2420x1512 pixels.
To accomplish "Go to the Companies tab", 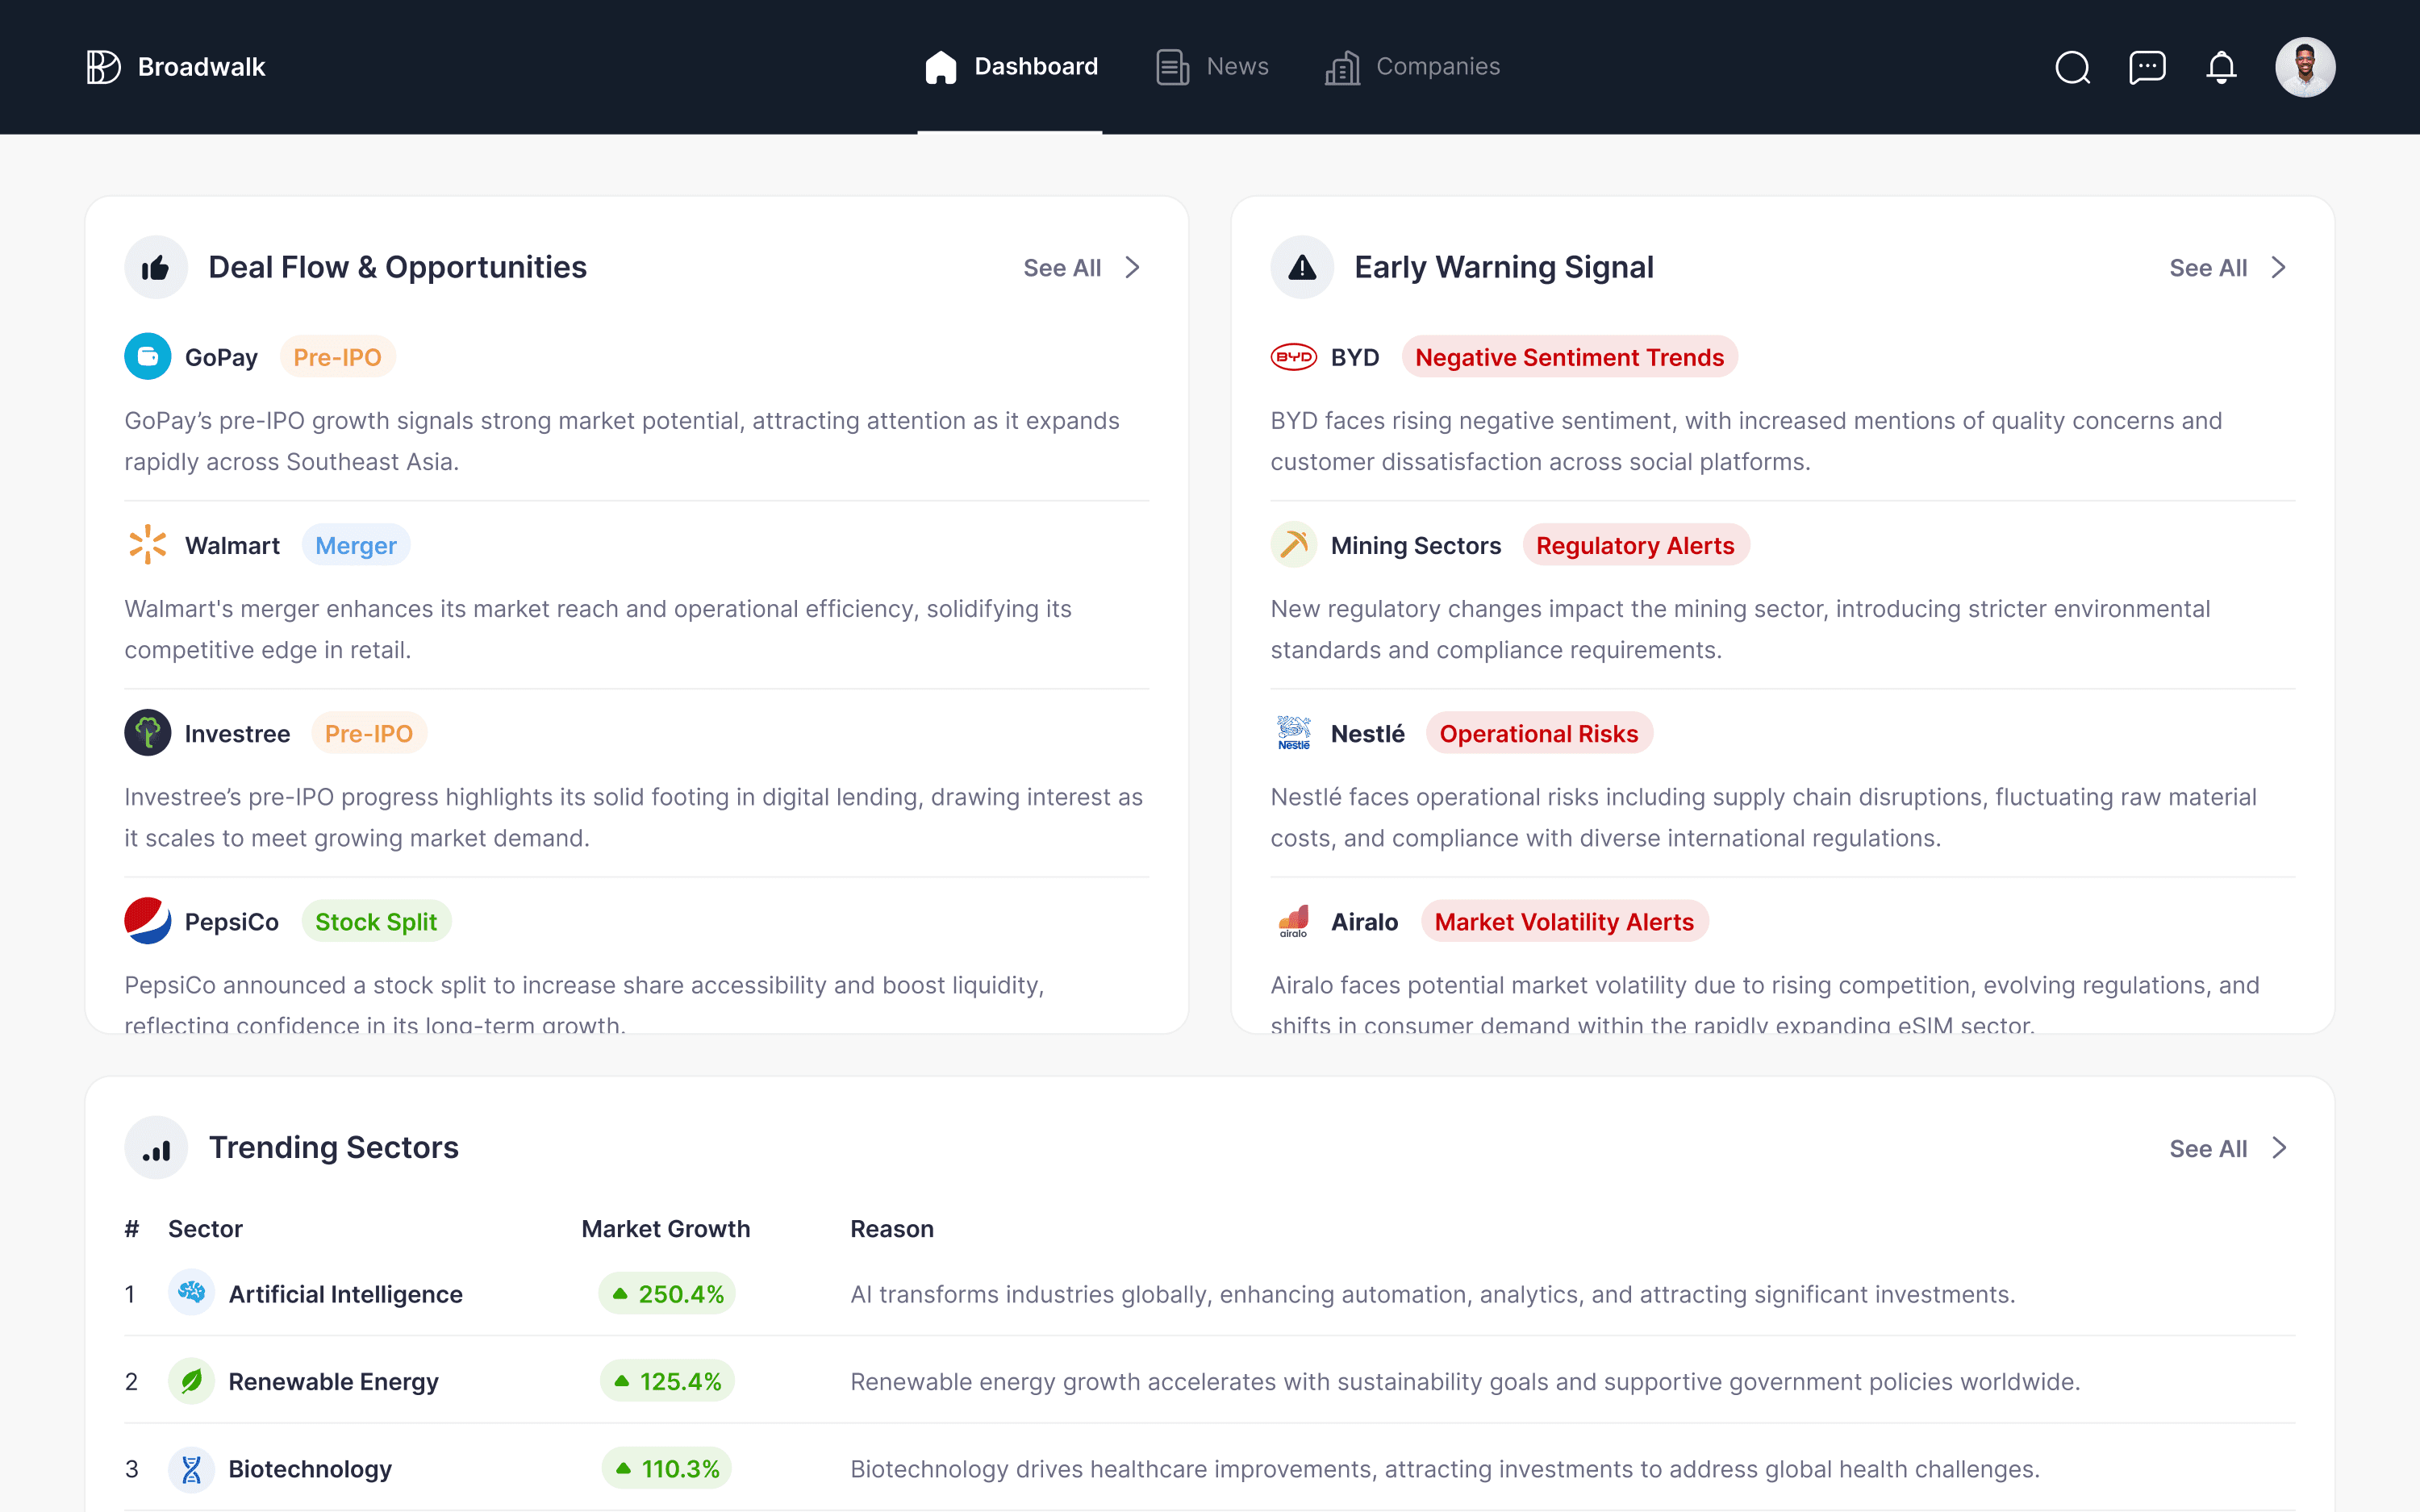I will click(x=1412, y=67).
